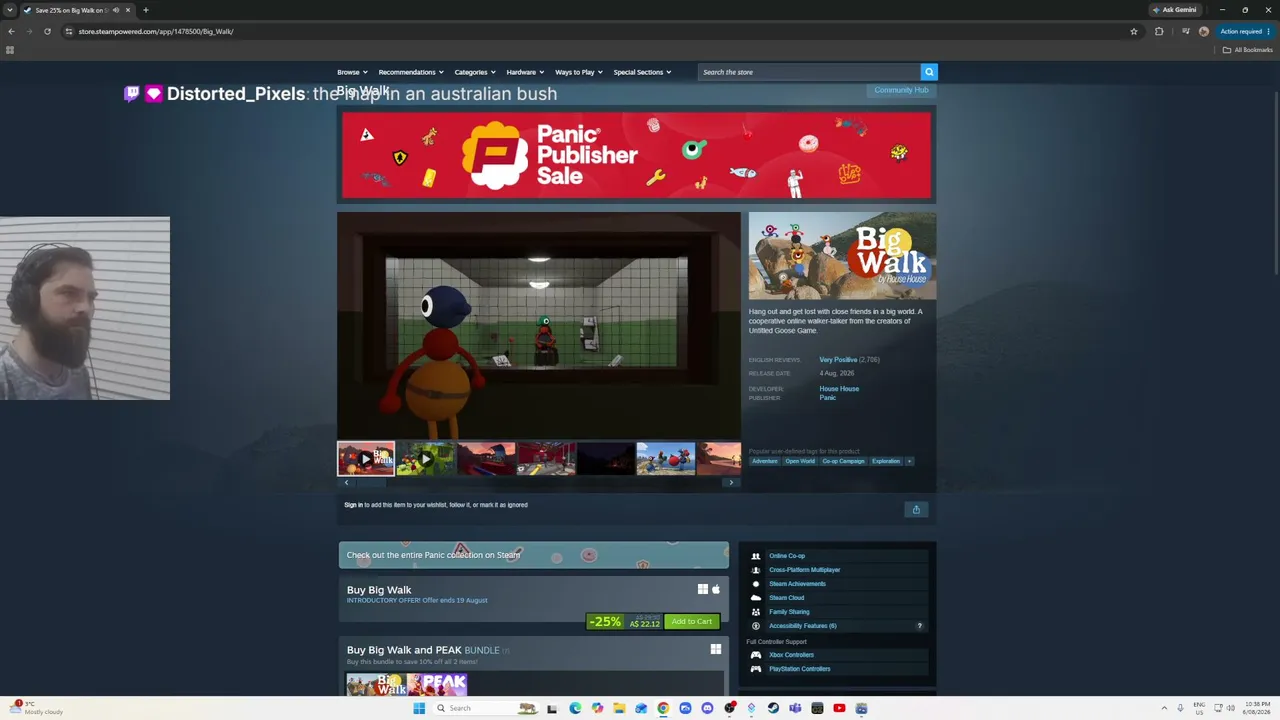This screenshot has height=720, width=1280.
Task: Open Chrome extensions puzzle icon
Action: tap(1159, 31)
